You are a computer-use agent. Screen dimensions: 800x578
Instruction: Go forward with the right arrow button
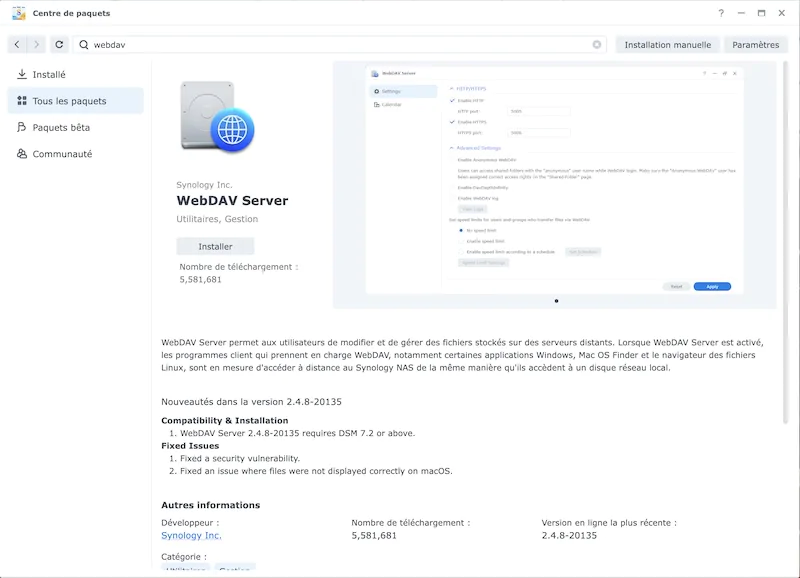coord(36,44)
